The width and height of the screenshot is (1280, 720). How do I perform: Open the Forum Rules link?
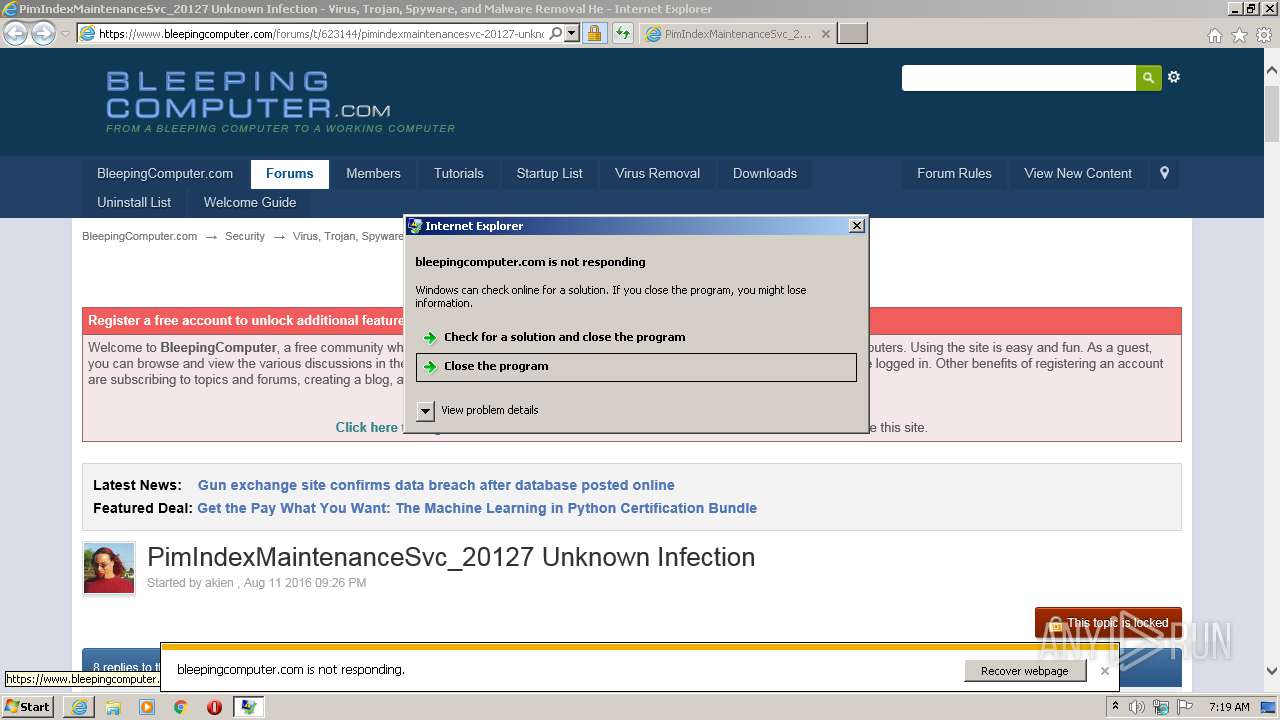point(954,173)
